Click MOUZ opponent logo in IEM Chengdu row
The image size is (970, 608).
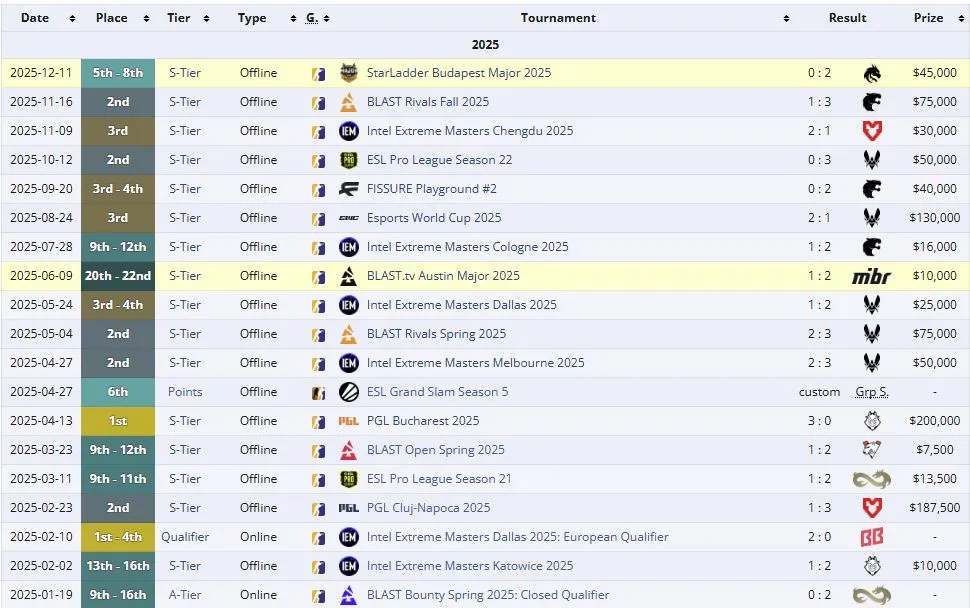[x=872, y=131]
